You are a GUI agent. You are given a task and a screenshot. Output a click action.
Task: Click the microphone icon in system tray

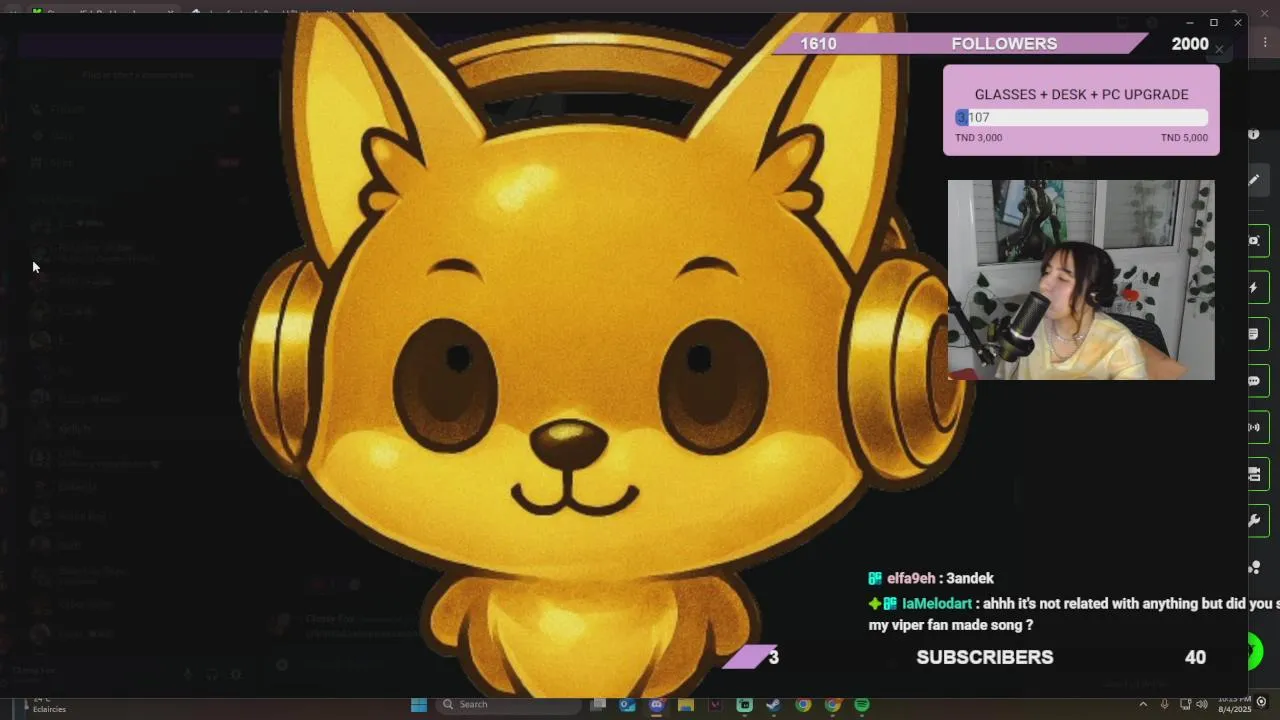pos(1165,705)
